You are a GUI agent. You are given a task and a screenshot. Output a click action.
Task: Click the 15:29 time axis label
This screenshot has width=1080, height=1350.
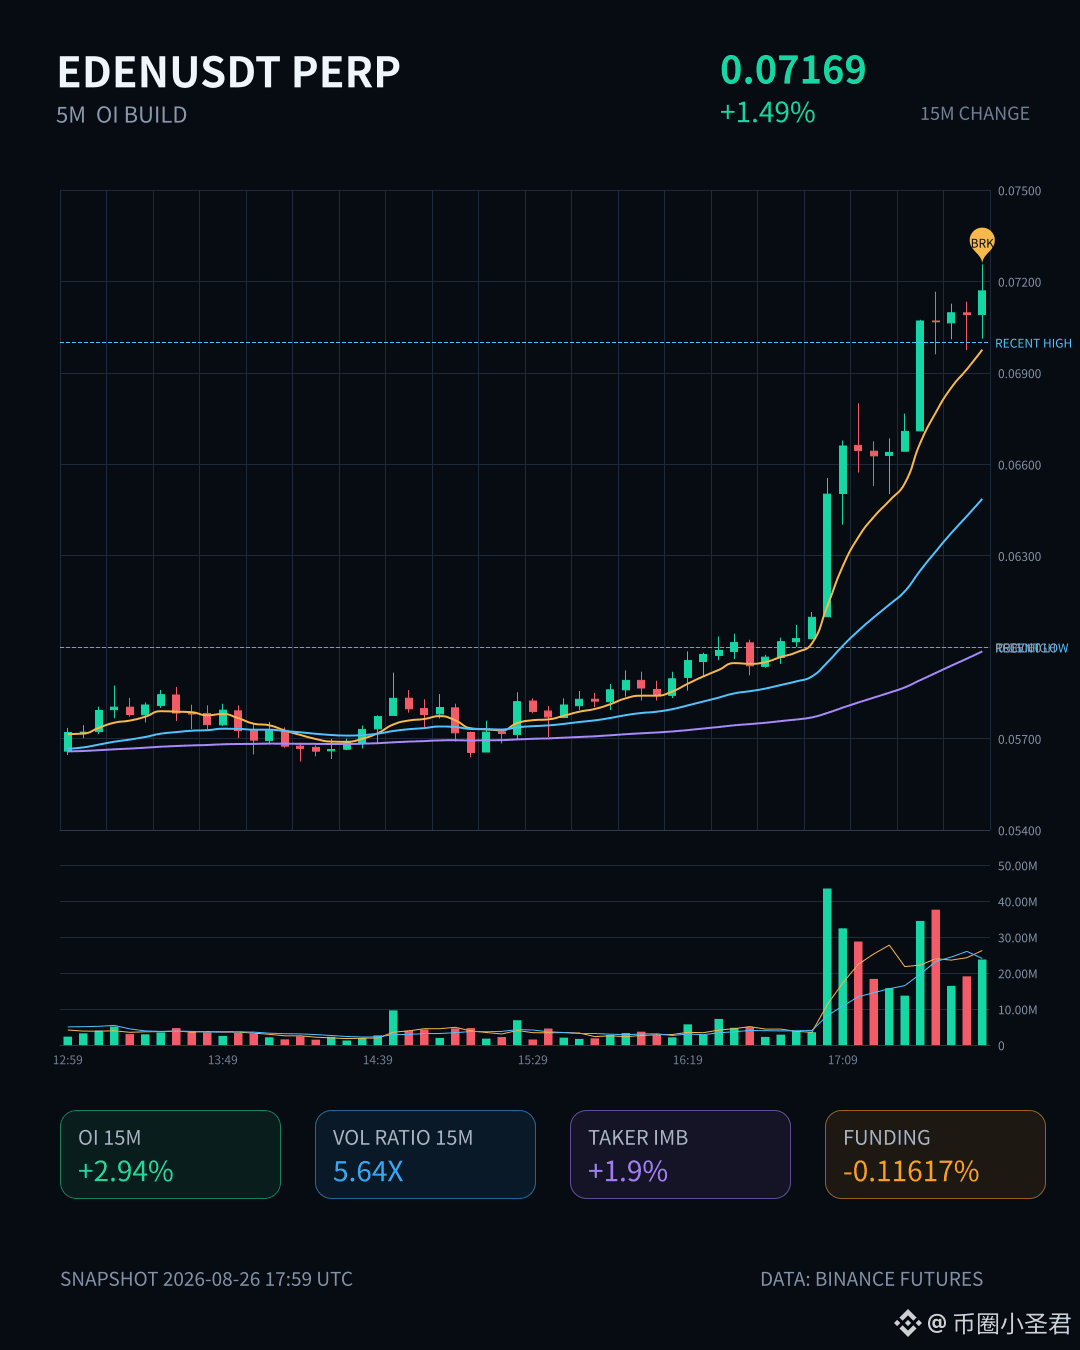(x=533, y=1060)
